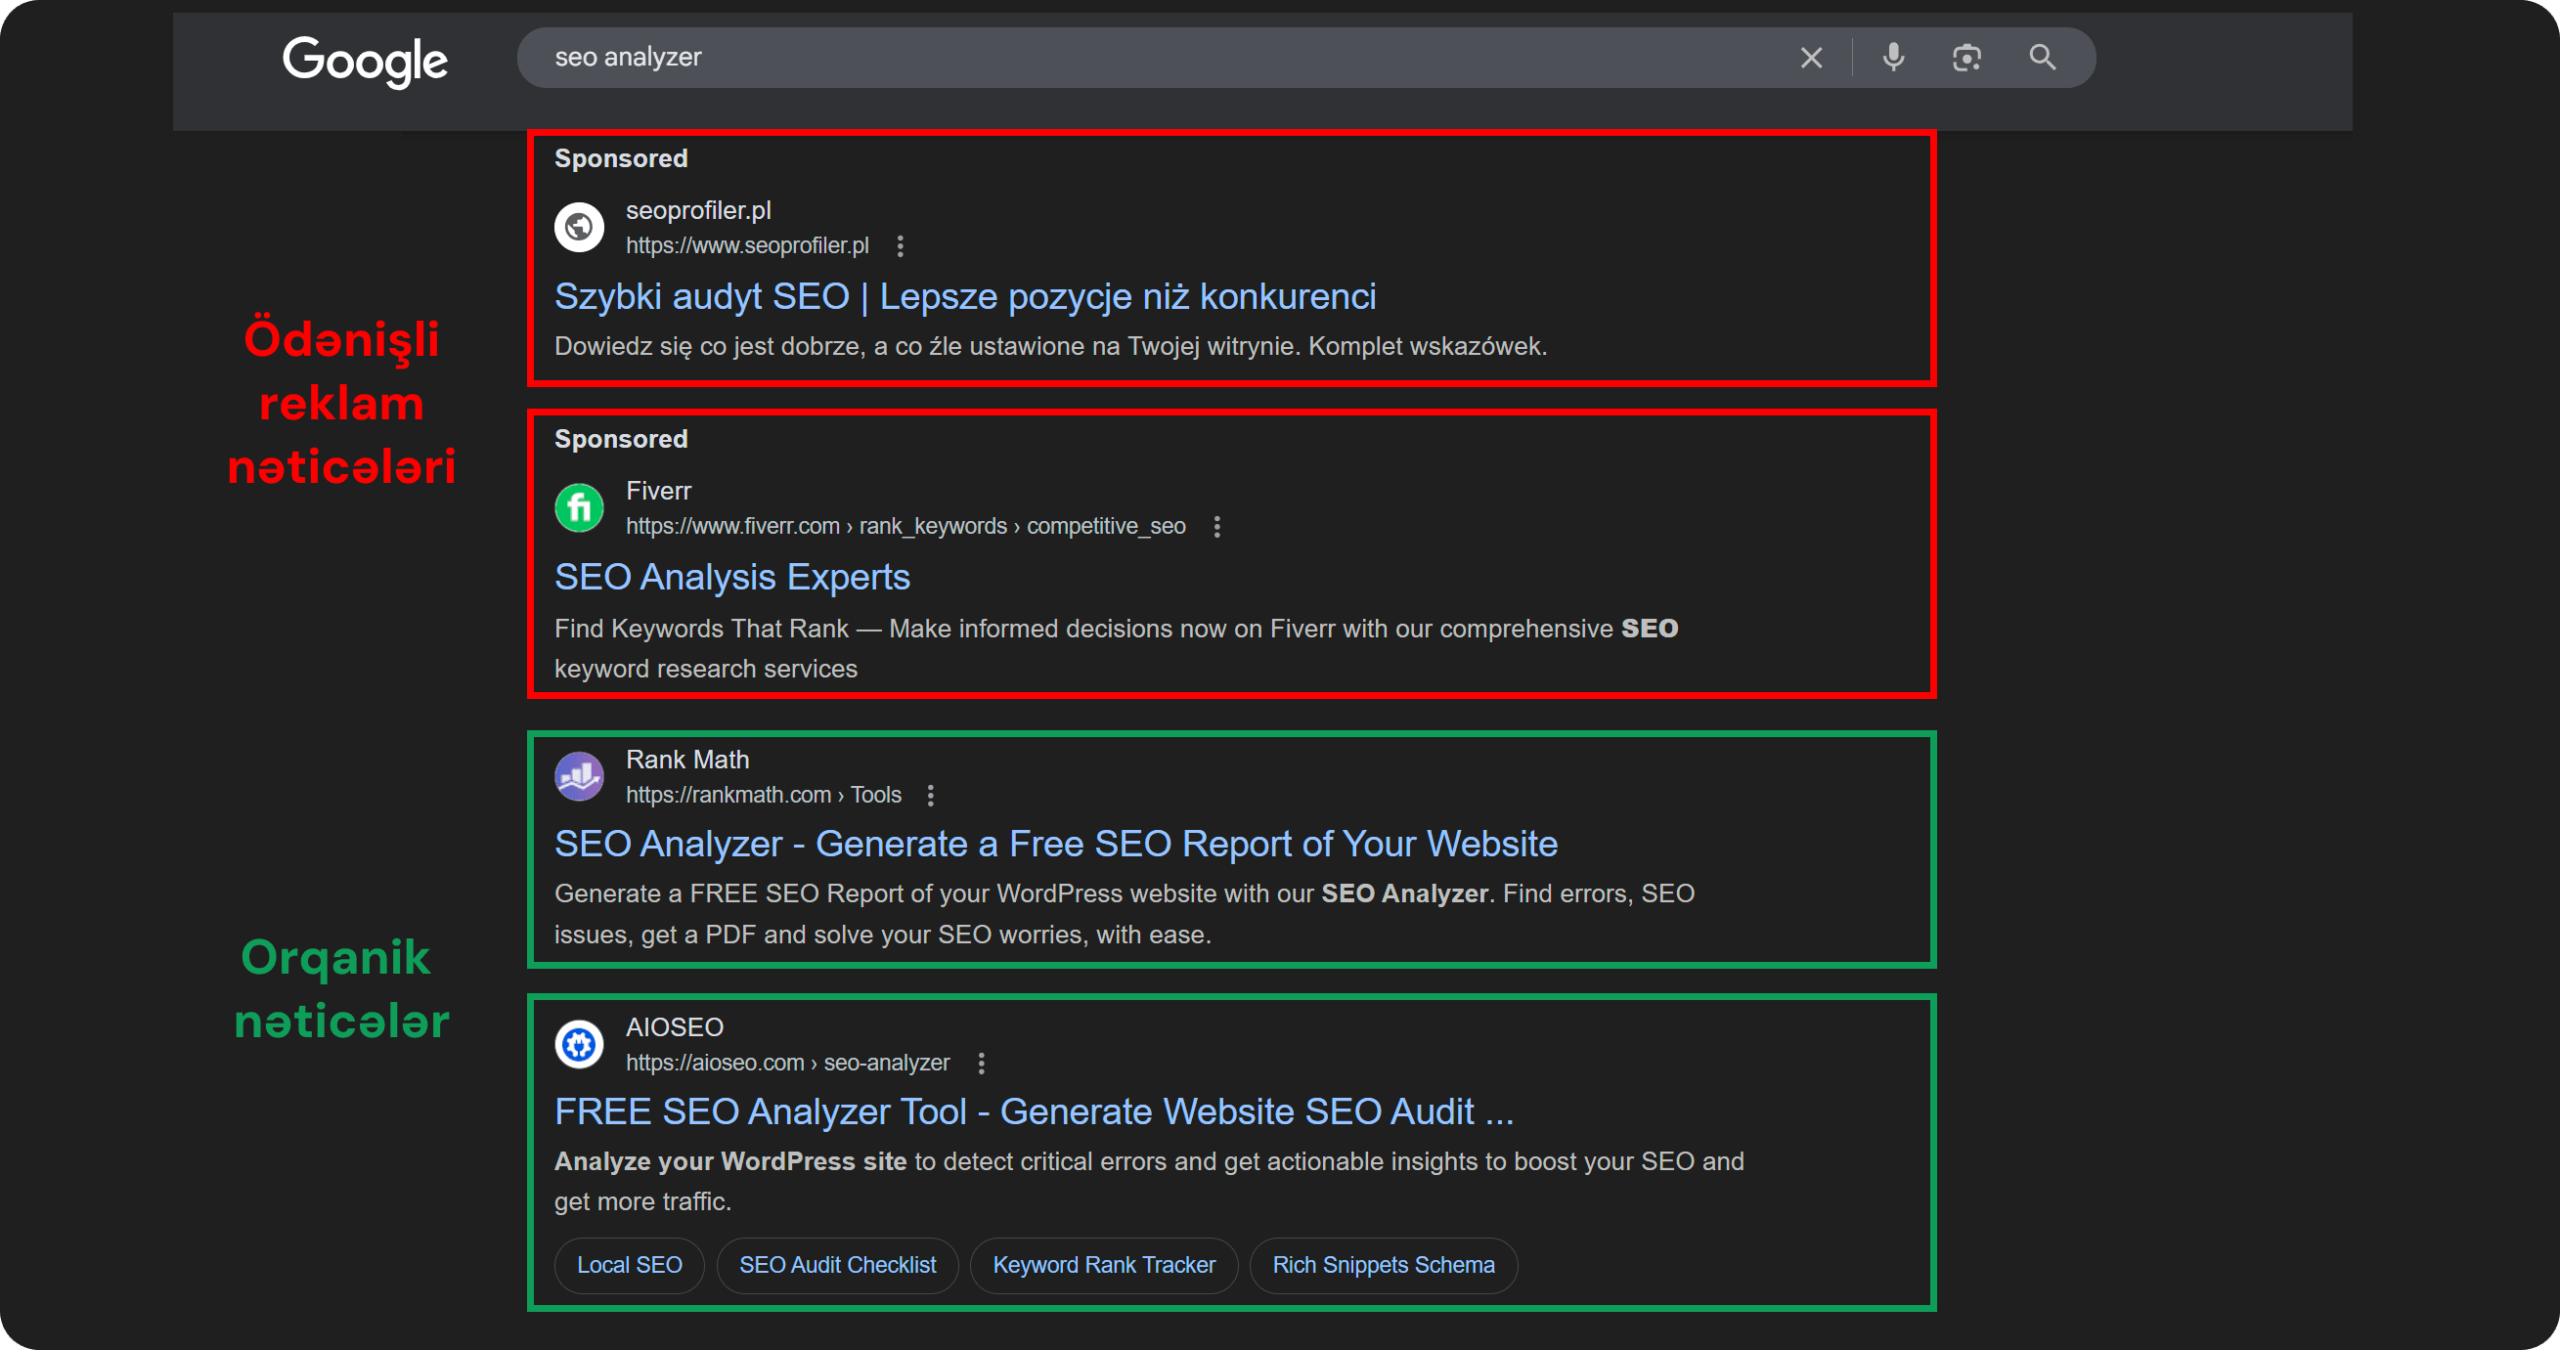
Task: Click the seoprofiler.pl globe favicon
Action: (579, 227)
